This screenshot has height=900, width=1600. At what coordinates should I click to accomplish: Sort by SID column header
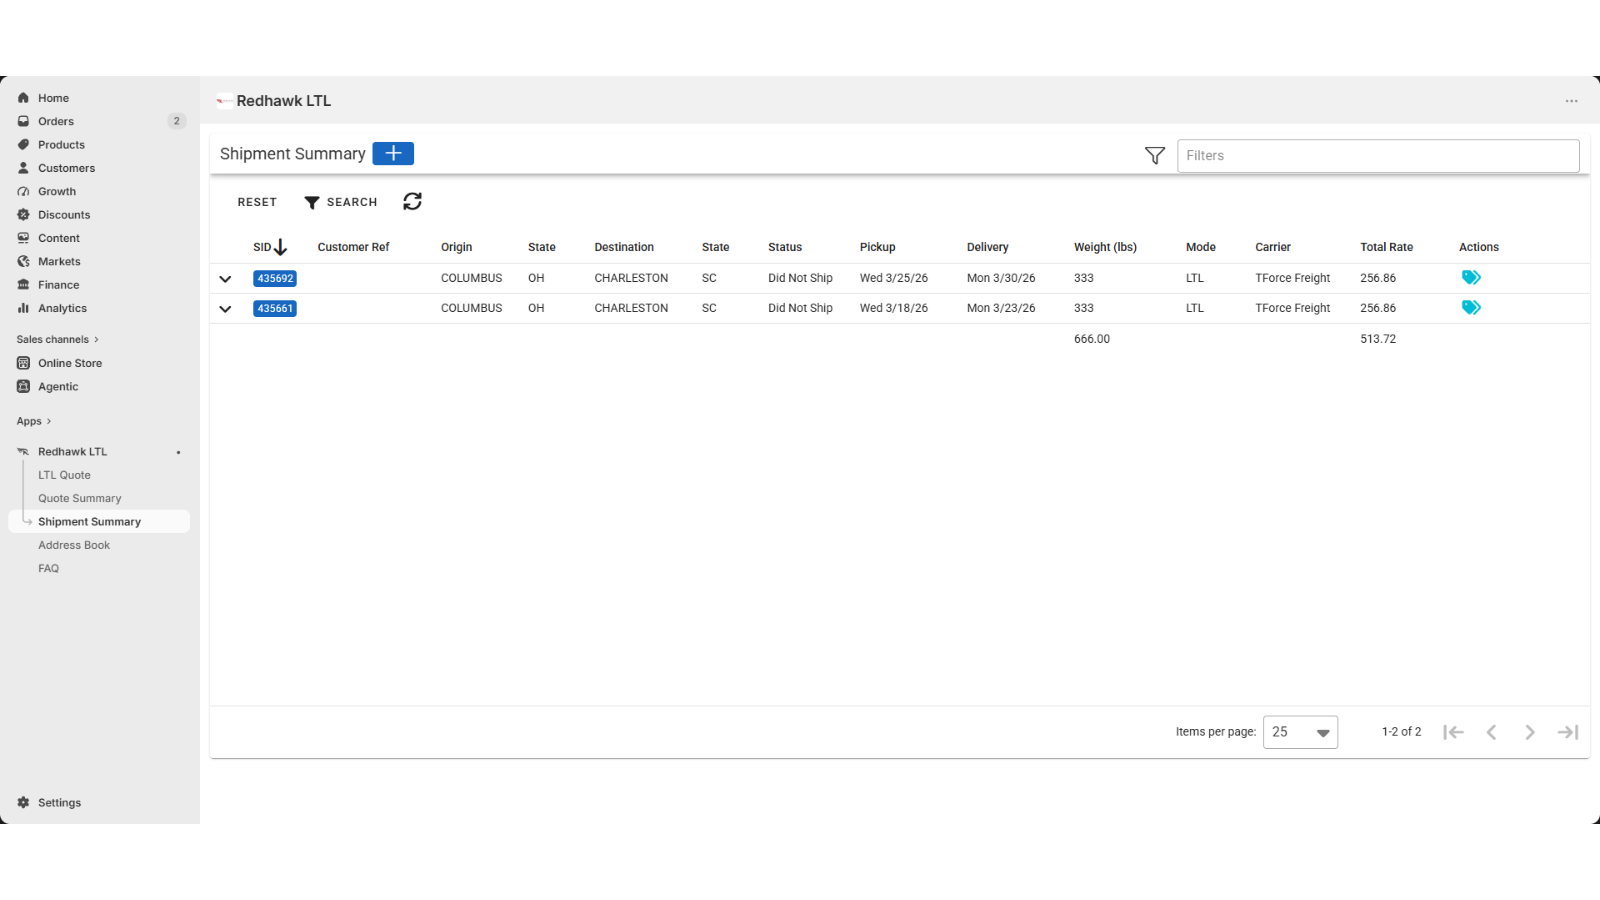pyautogui.click(x=269, y=247)
